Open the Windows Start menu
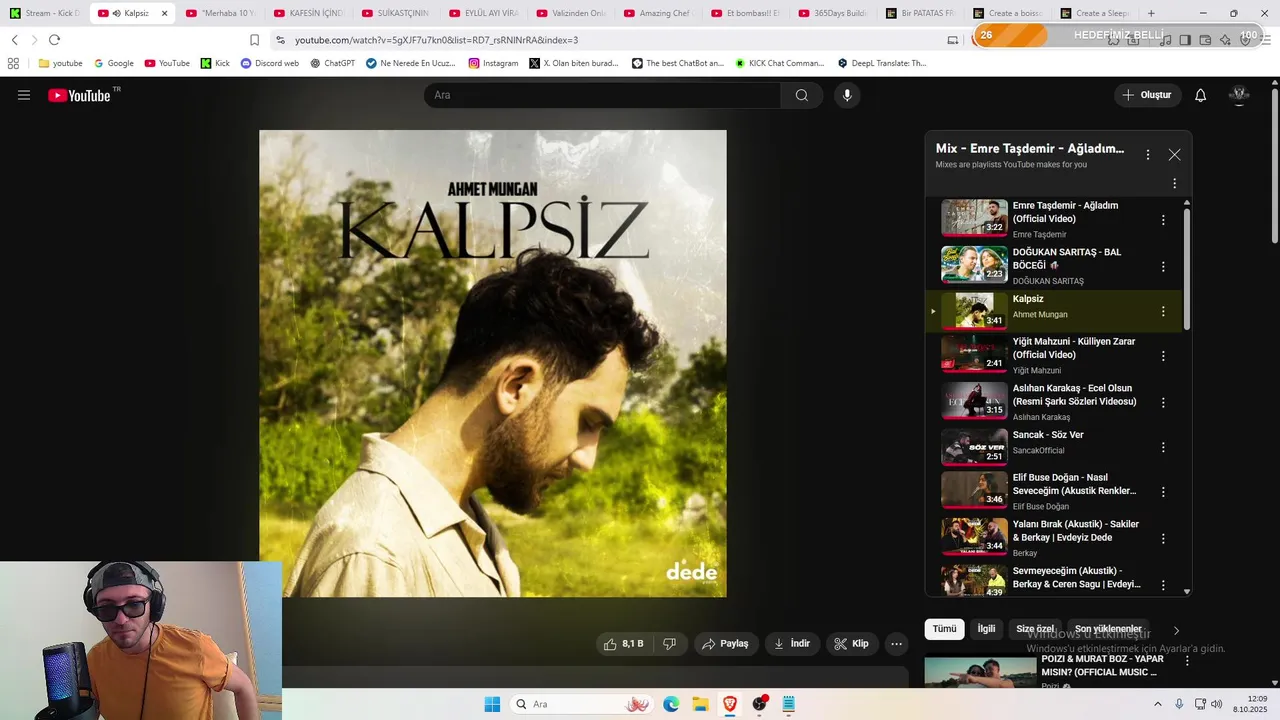The image size is (1280, 720). pos(492,704)
